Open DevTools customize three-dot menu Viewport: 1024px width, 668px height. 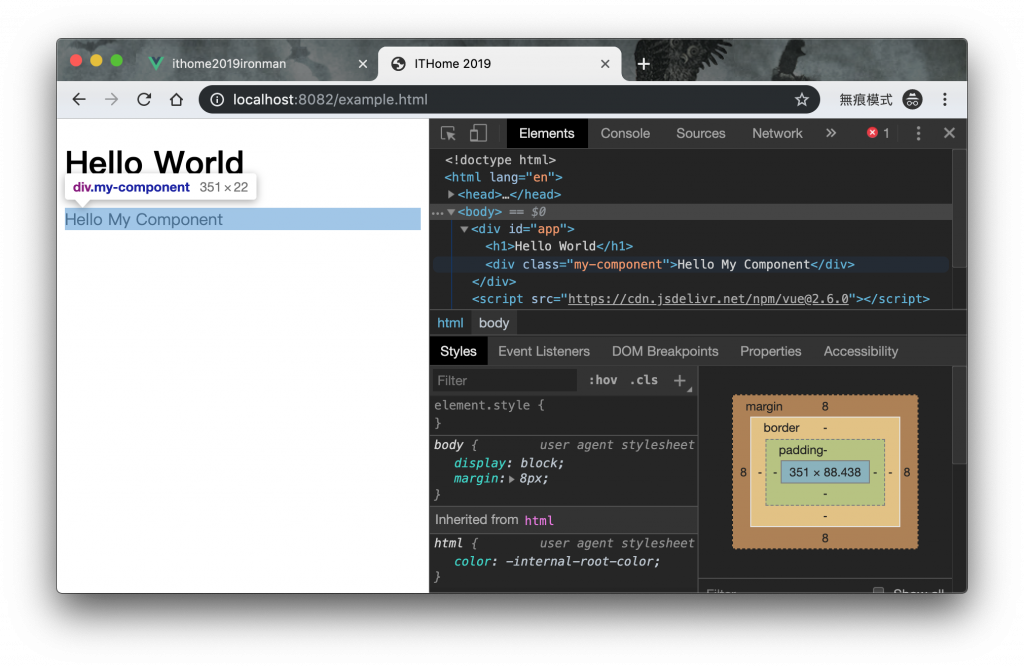tap(919, 133)
